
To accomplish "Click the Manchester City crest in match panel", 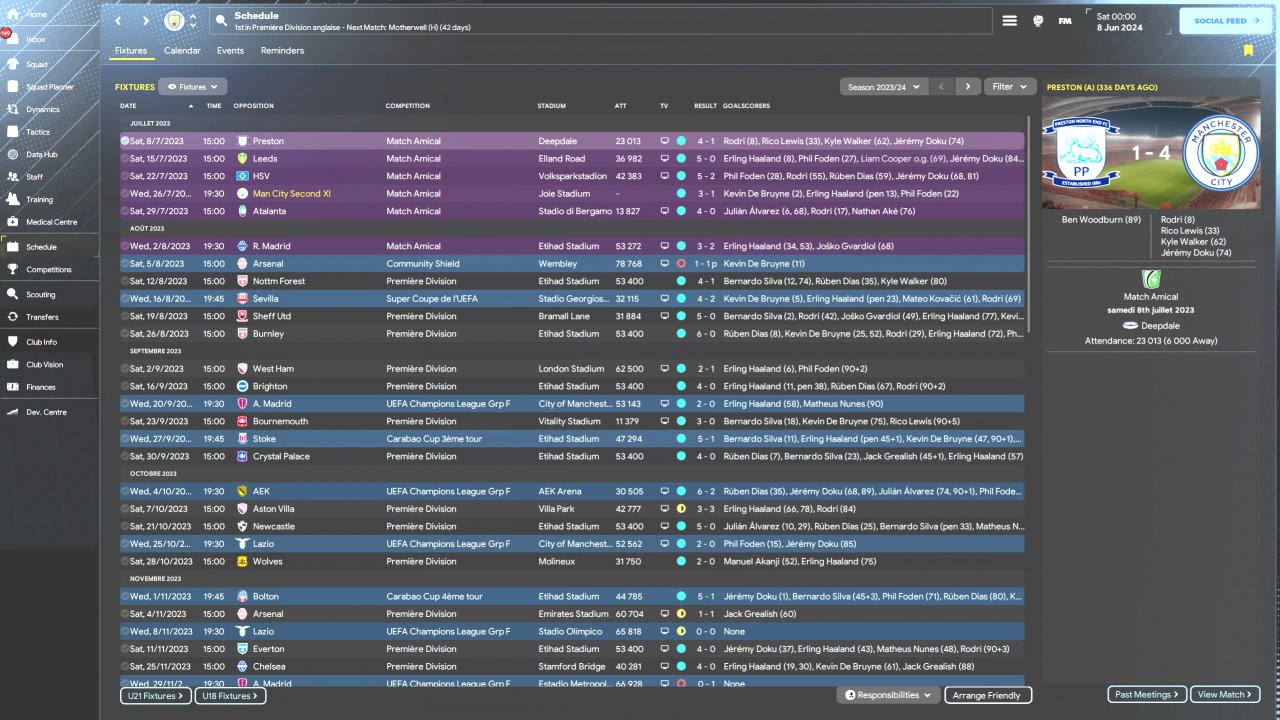I will tap(1220, 153).
